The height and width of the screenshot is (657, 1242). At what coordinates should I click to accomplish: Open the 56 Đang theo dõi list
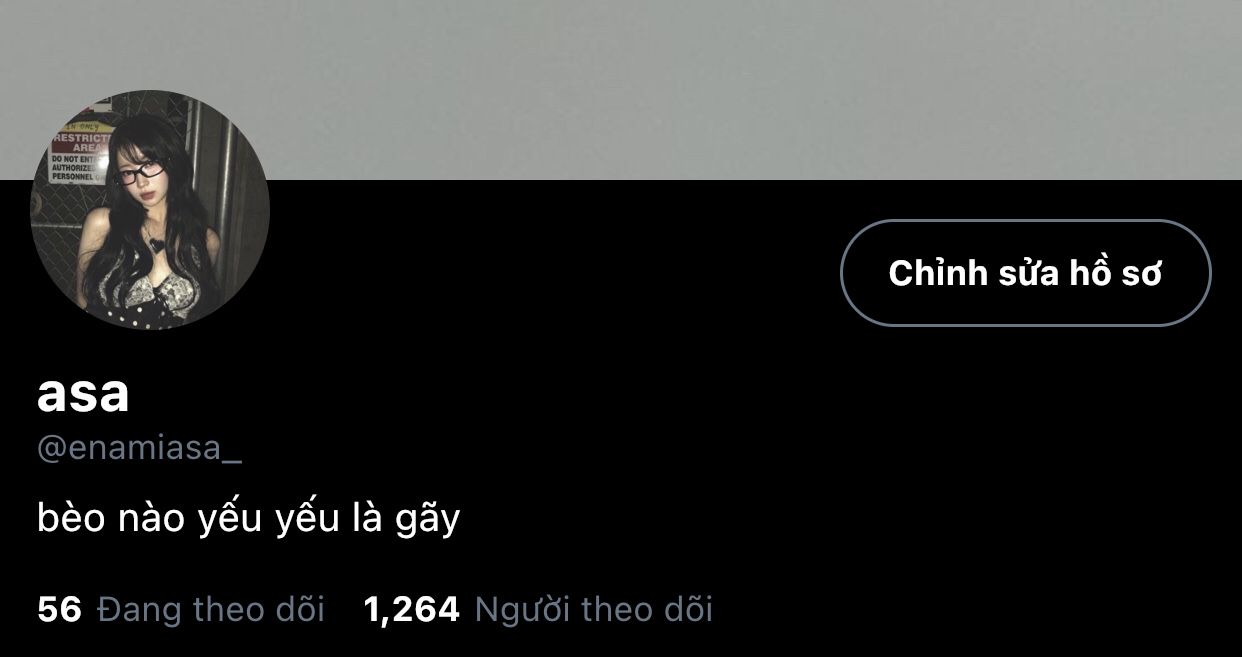tap(181, 609)
